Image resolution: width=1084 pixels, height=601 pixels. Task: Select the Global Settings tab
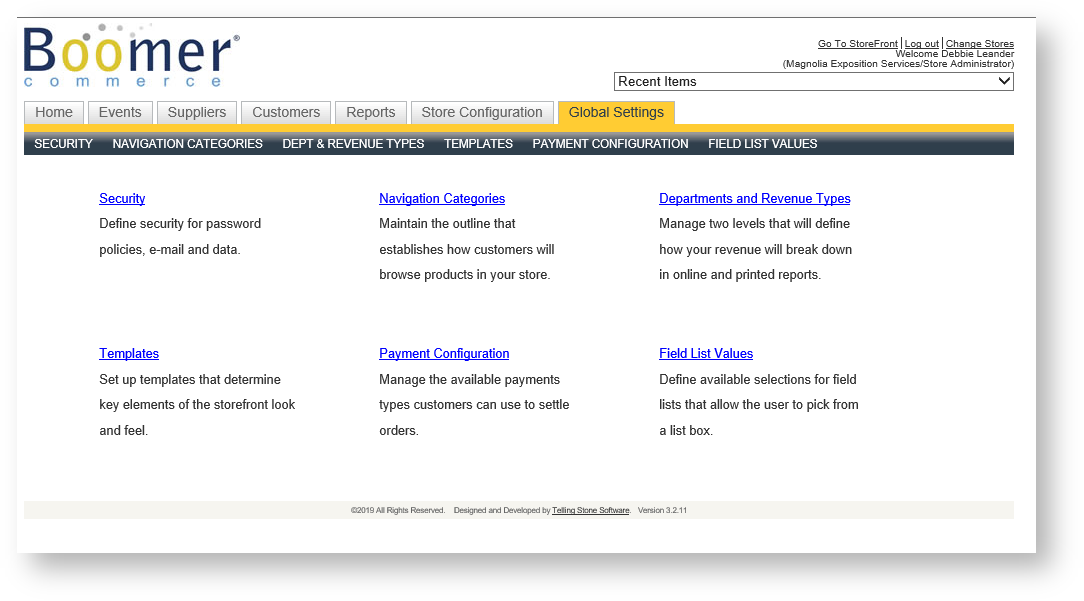tap(615, 112)
